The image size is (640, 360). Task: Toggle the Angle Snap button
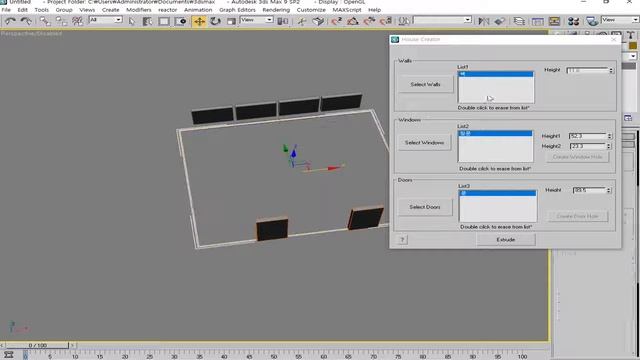tap(353, 21)
